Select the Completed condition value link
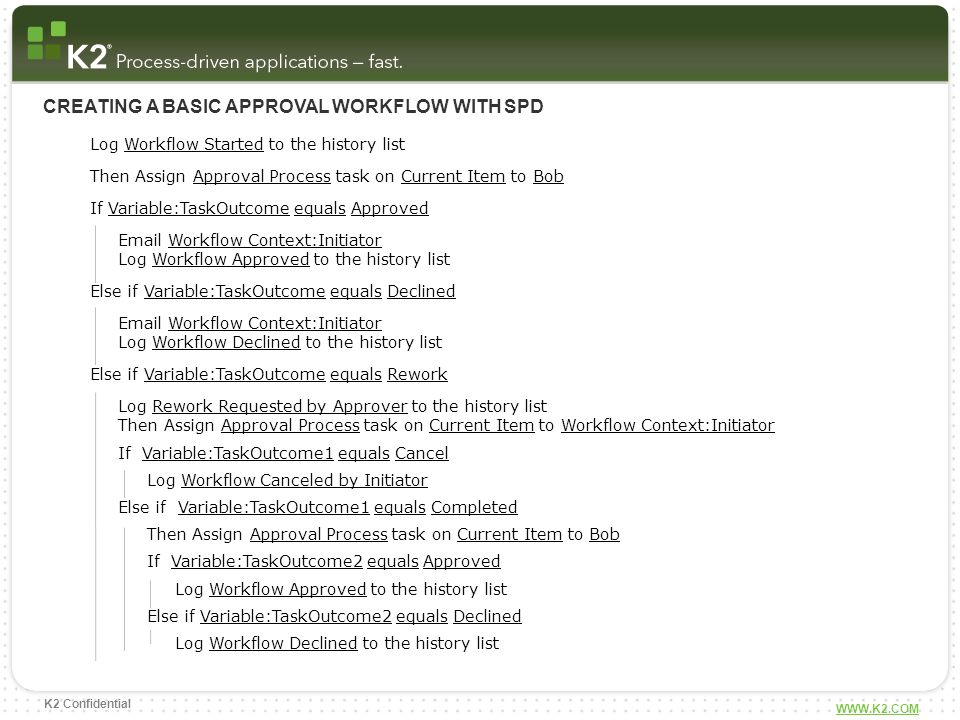Image resolution: width=960 pixels, height=720 pixels. (x=474, y=507)
